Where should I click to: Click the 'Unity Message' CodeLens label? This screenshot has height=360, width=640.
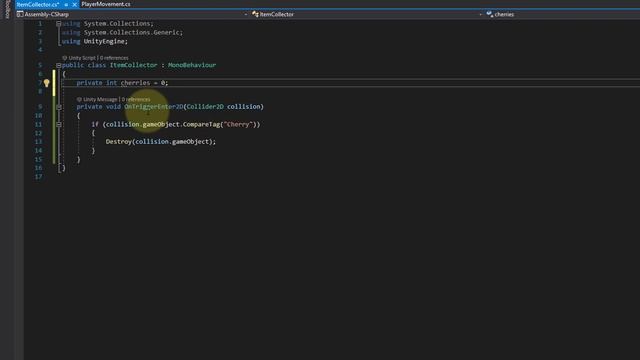point(100,100)
